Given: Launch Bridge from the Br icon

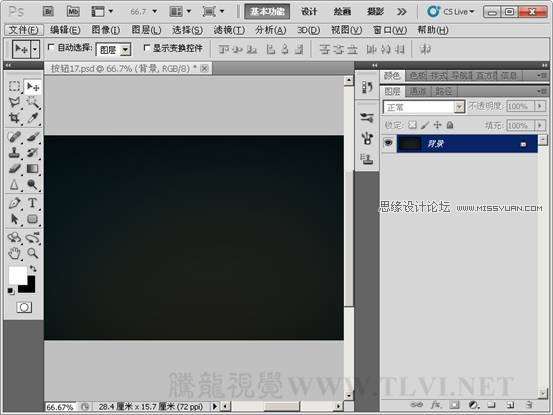Looking at the screenshot, I should 48,12.
